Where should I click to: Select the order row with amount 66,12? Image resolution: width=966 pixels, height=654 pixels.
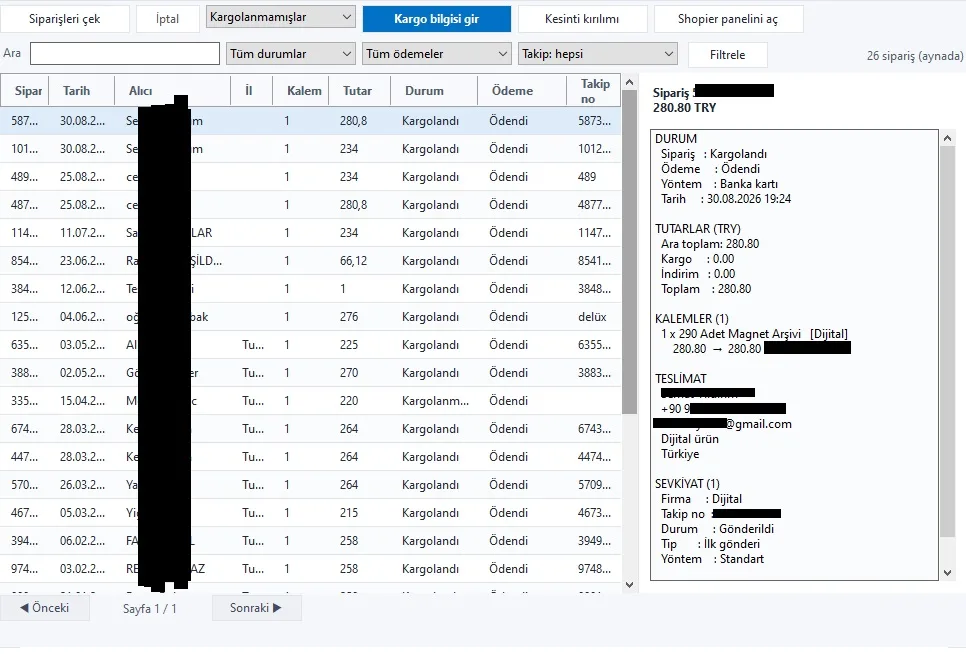310,261
